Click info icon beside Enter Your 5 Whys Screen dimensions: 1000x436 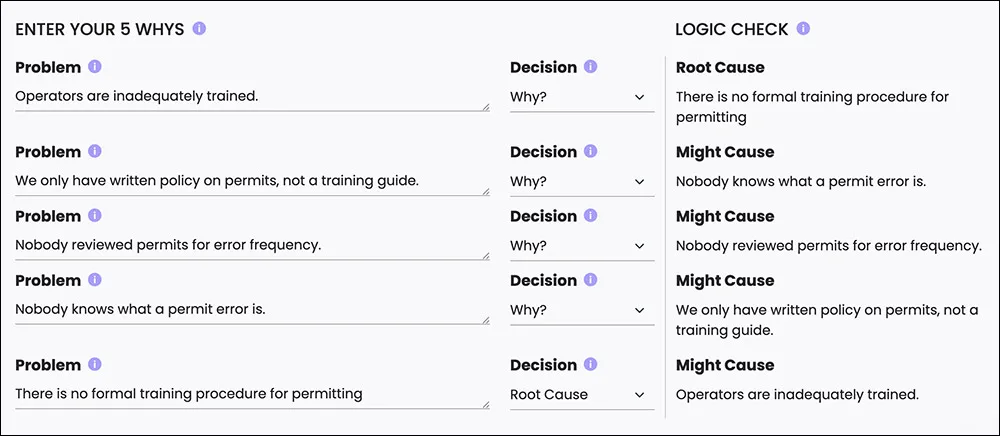click(199, 29)
